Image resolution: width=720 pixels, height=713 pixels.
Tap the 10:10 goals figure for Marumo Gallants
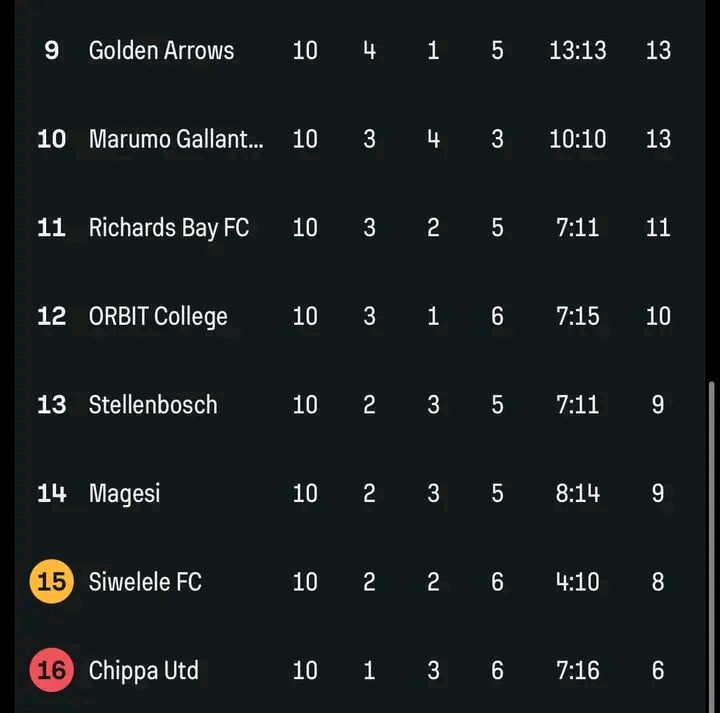pos(577,139)
